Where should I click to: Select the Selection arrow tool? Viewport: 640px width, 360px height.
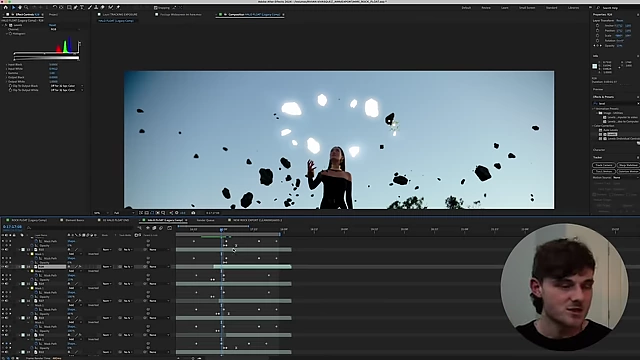(x=13, y=7)
